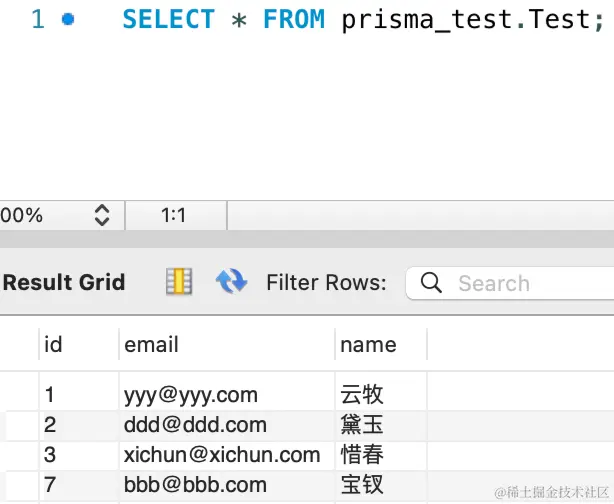Select the xichun@xichun.com email cell

pos(227,455)
